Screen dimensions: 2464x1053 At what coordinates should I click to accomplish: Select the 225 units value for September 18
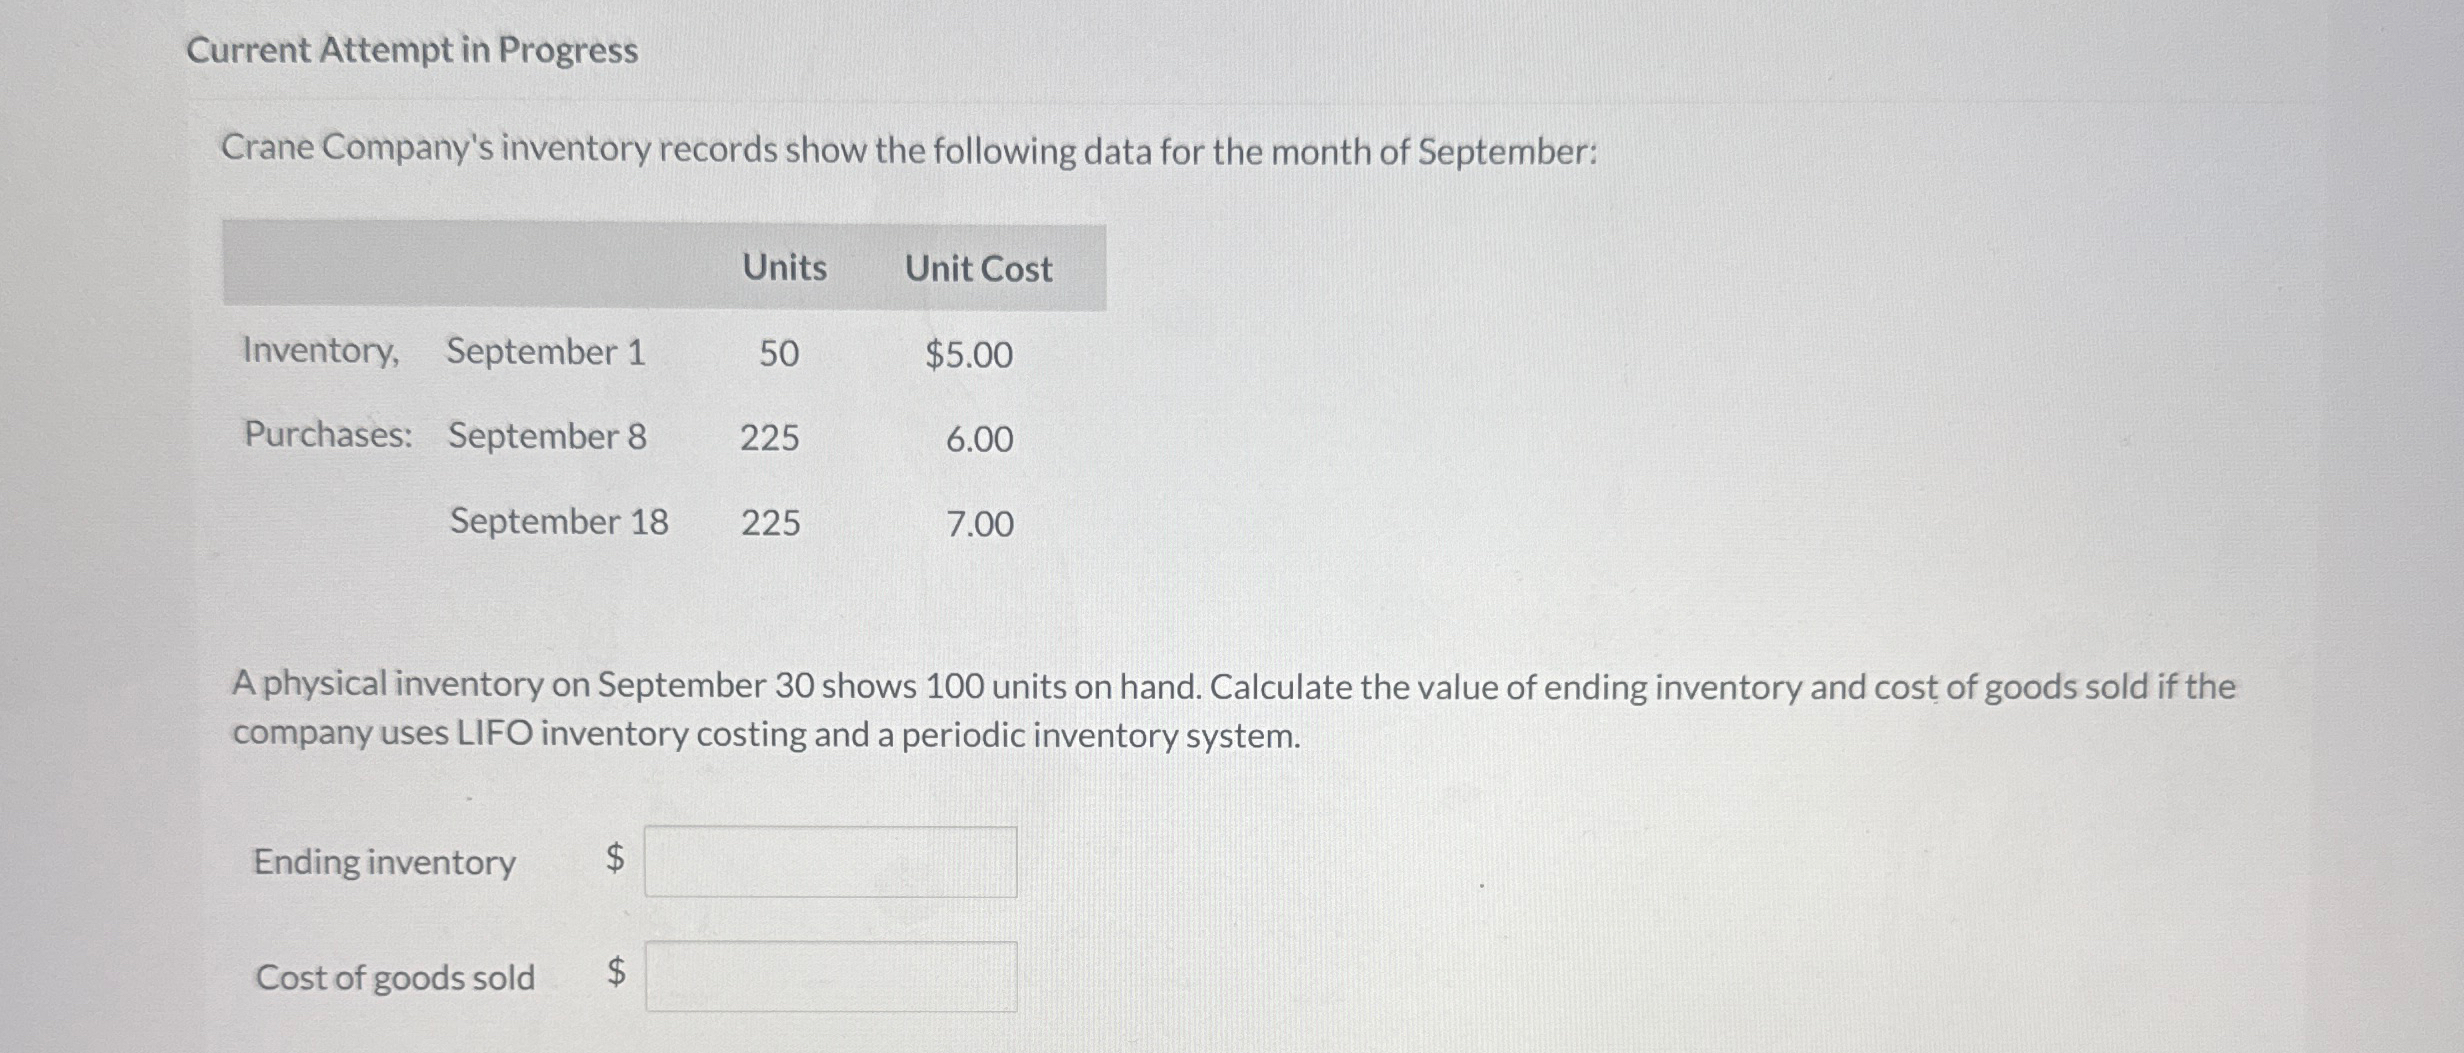pos(769,522)
